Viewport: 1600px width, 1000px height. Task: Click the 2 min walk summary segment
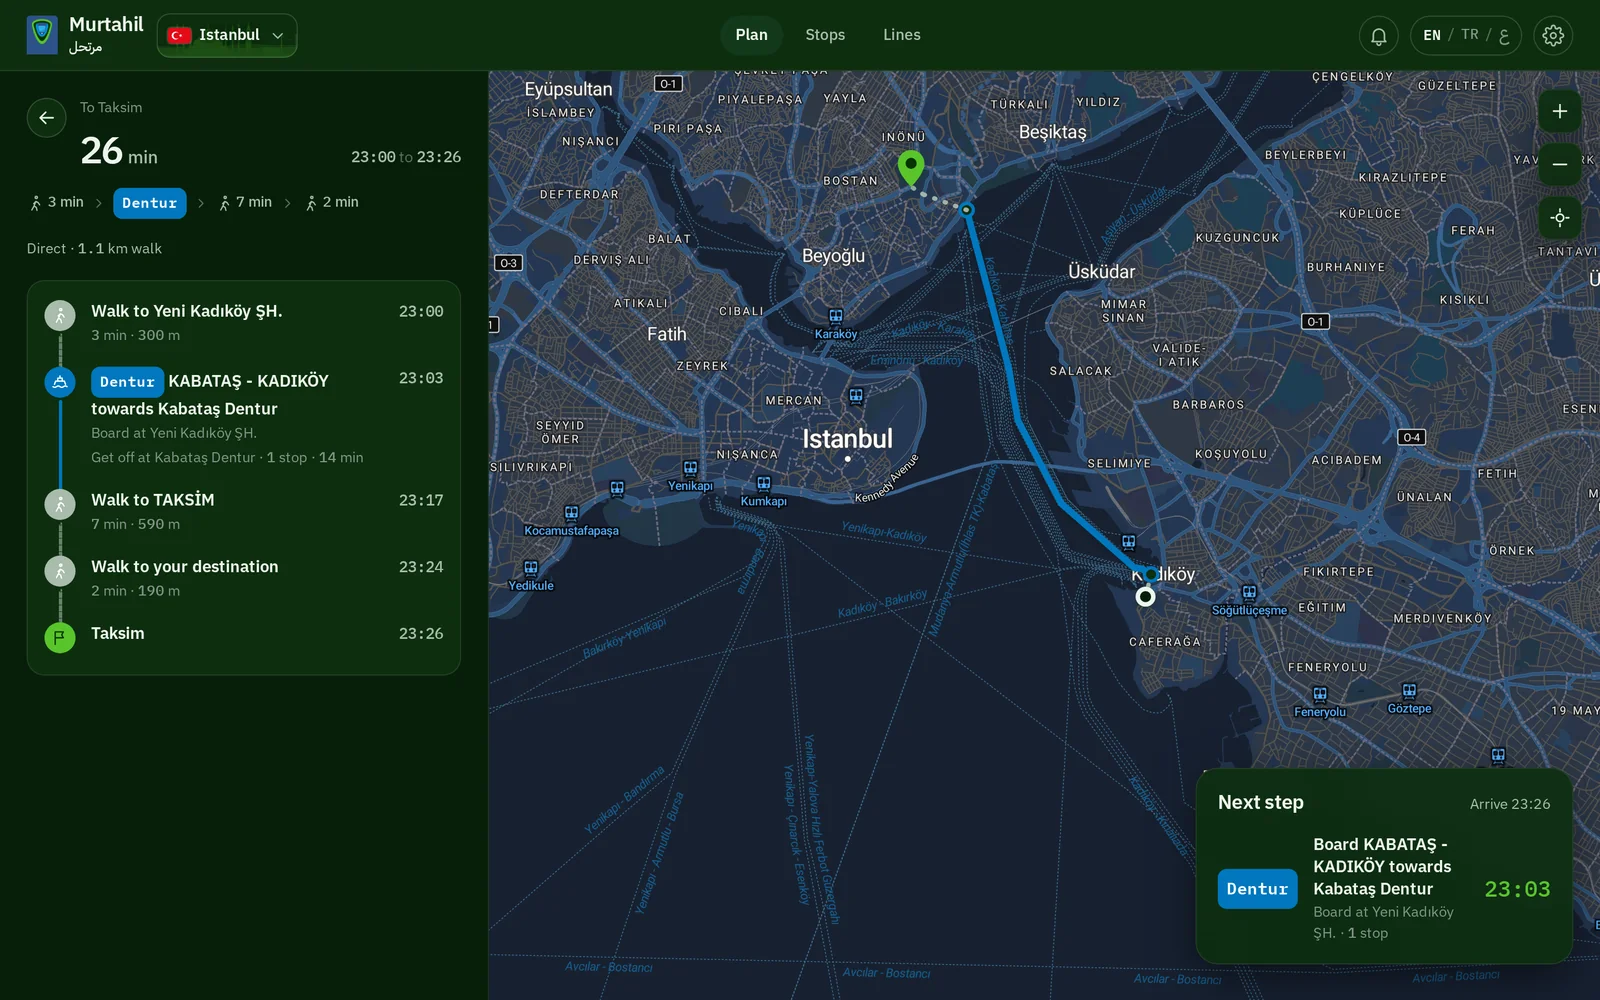[332, 202]
